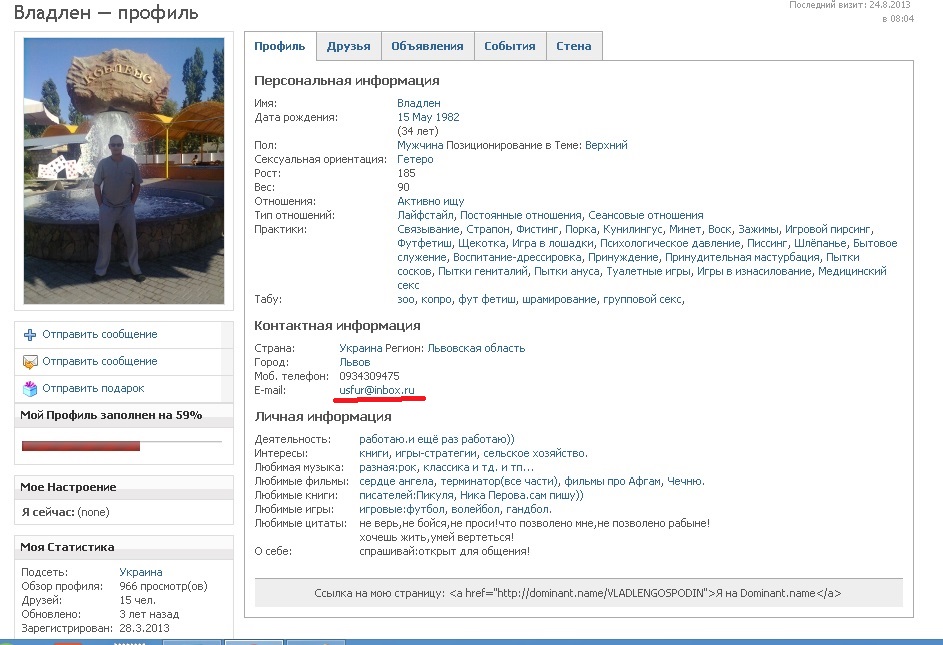This screenshot has width=943, height=645.
Task: Open the Друзья tab
Action: 348,46
